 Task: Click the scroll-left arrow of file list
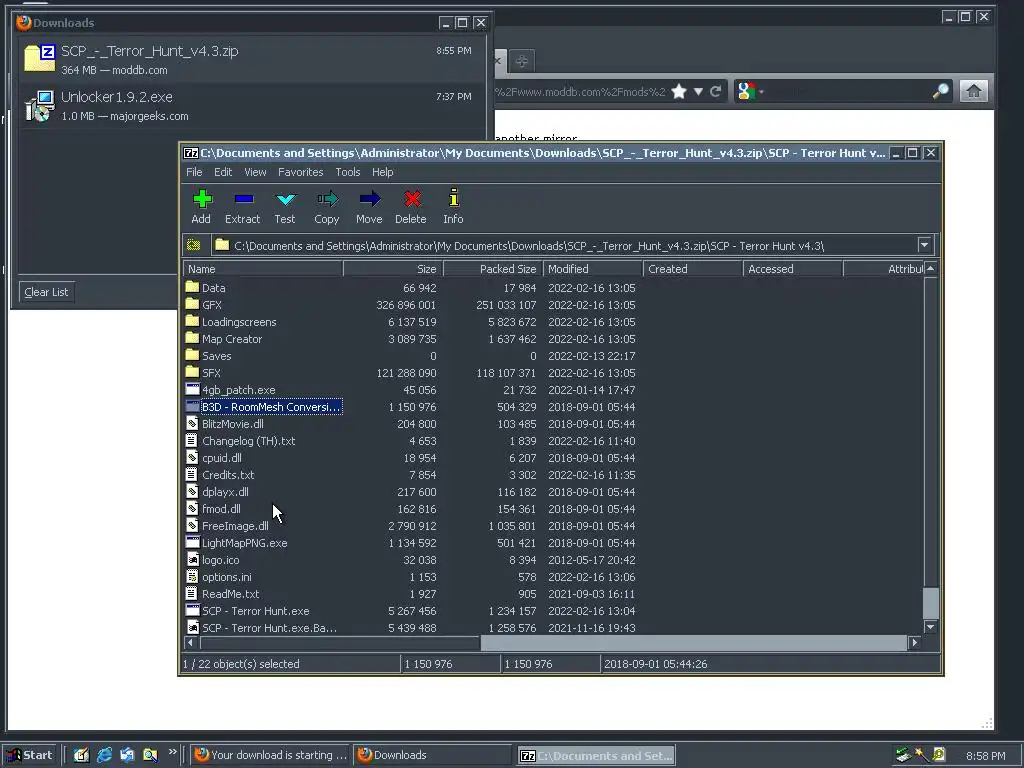(x=191, y=643)
